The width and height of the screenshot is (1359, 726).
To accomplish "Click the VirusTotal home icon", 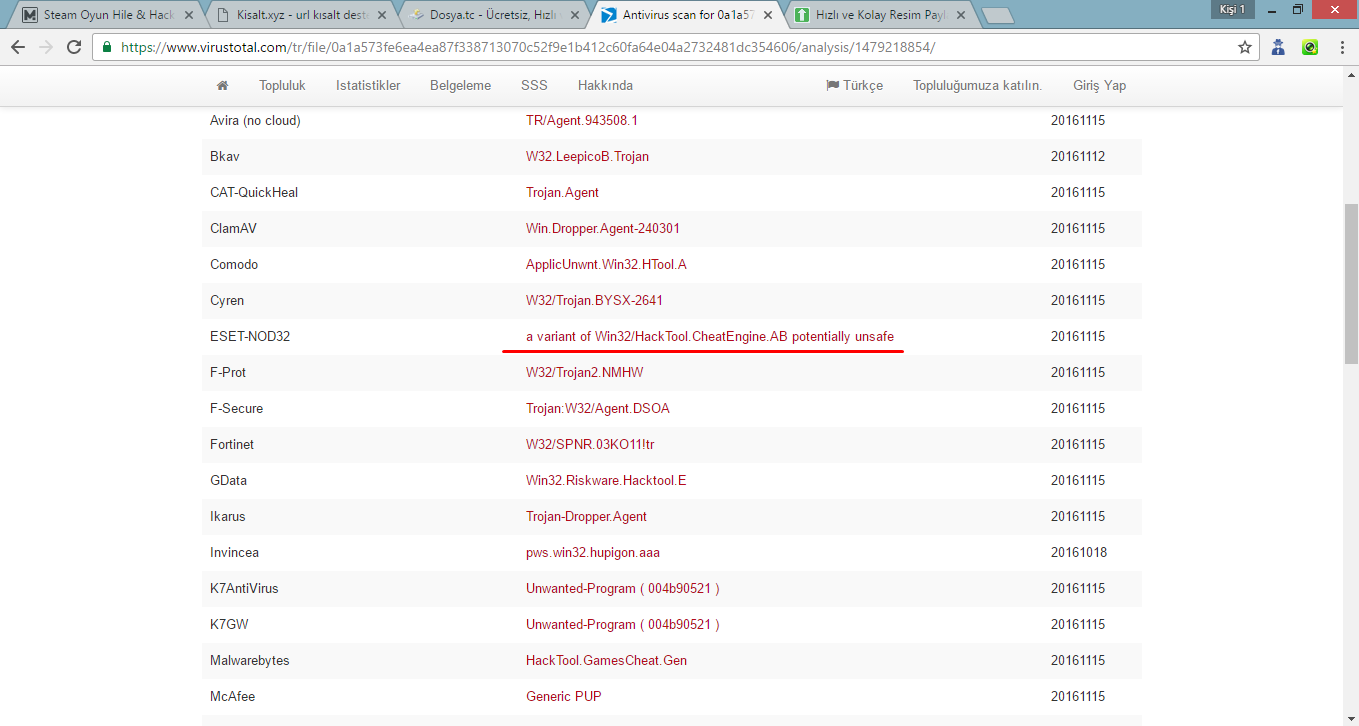I will click(222, 85).
